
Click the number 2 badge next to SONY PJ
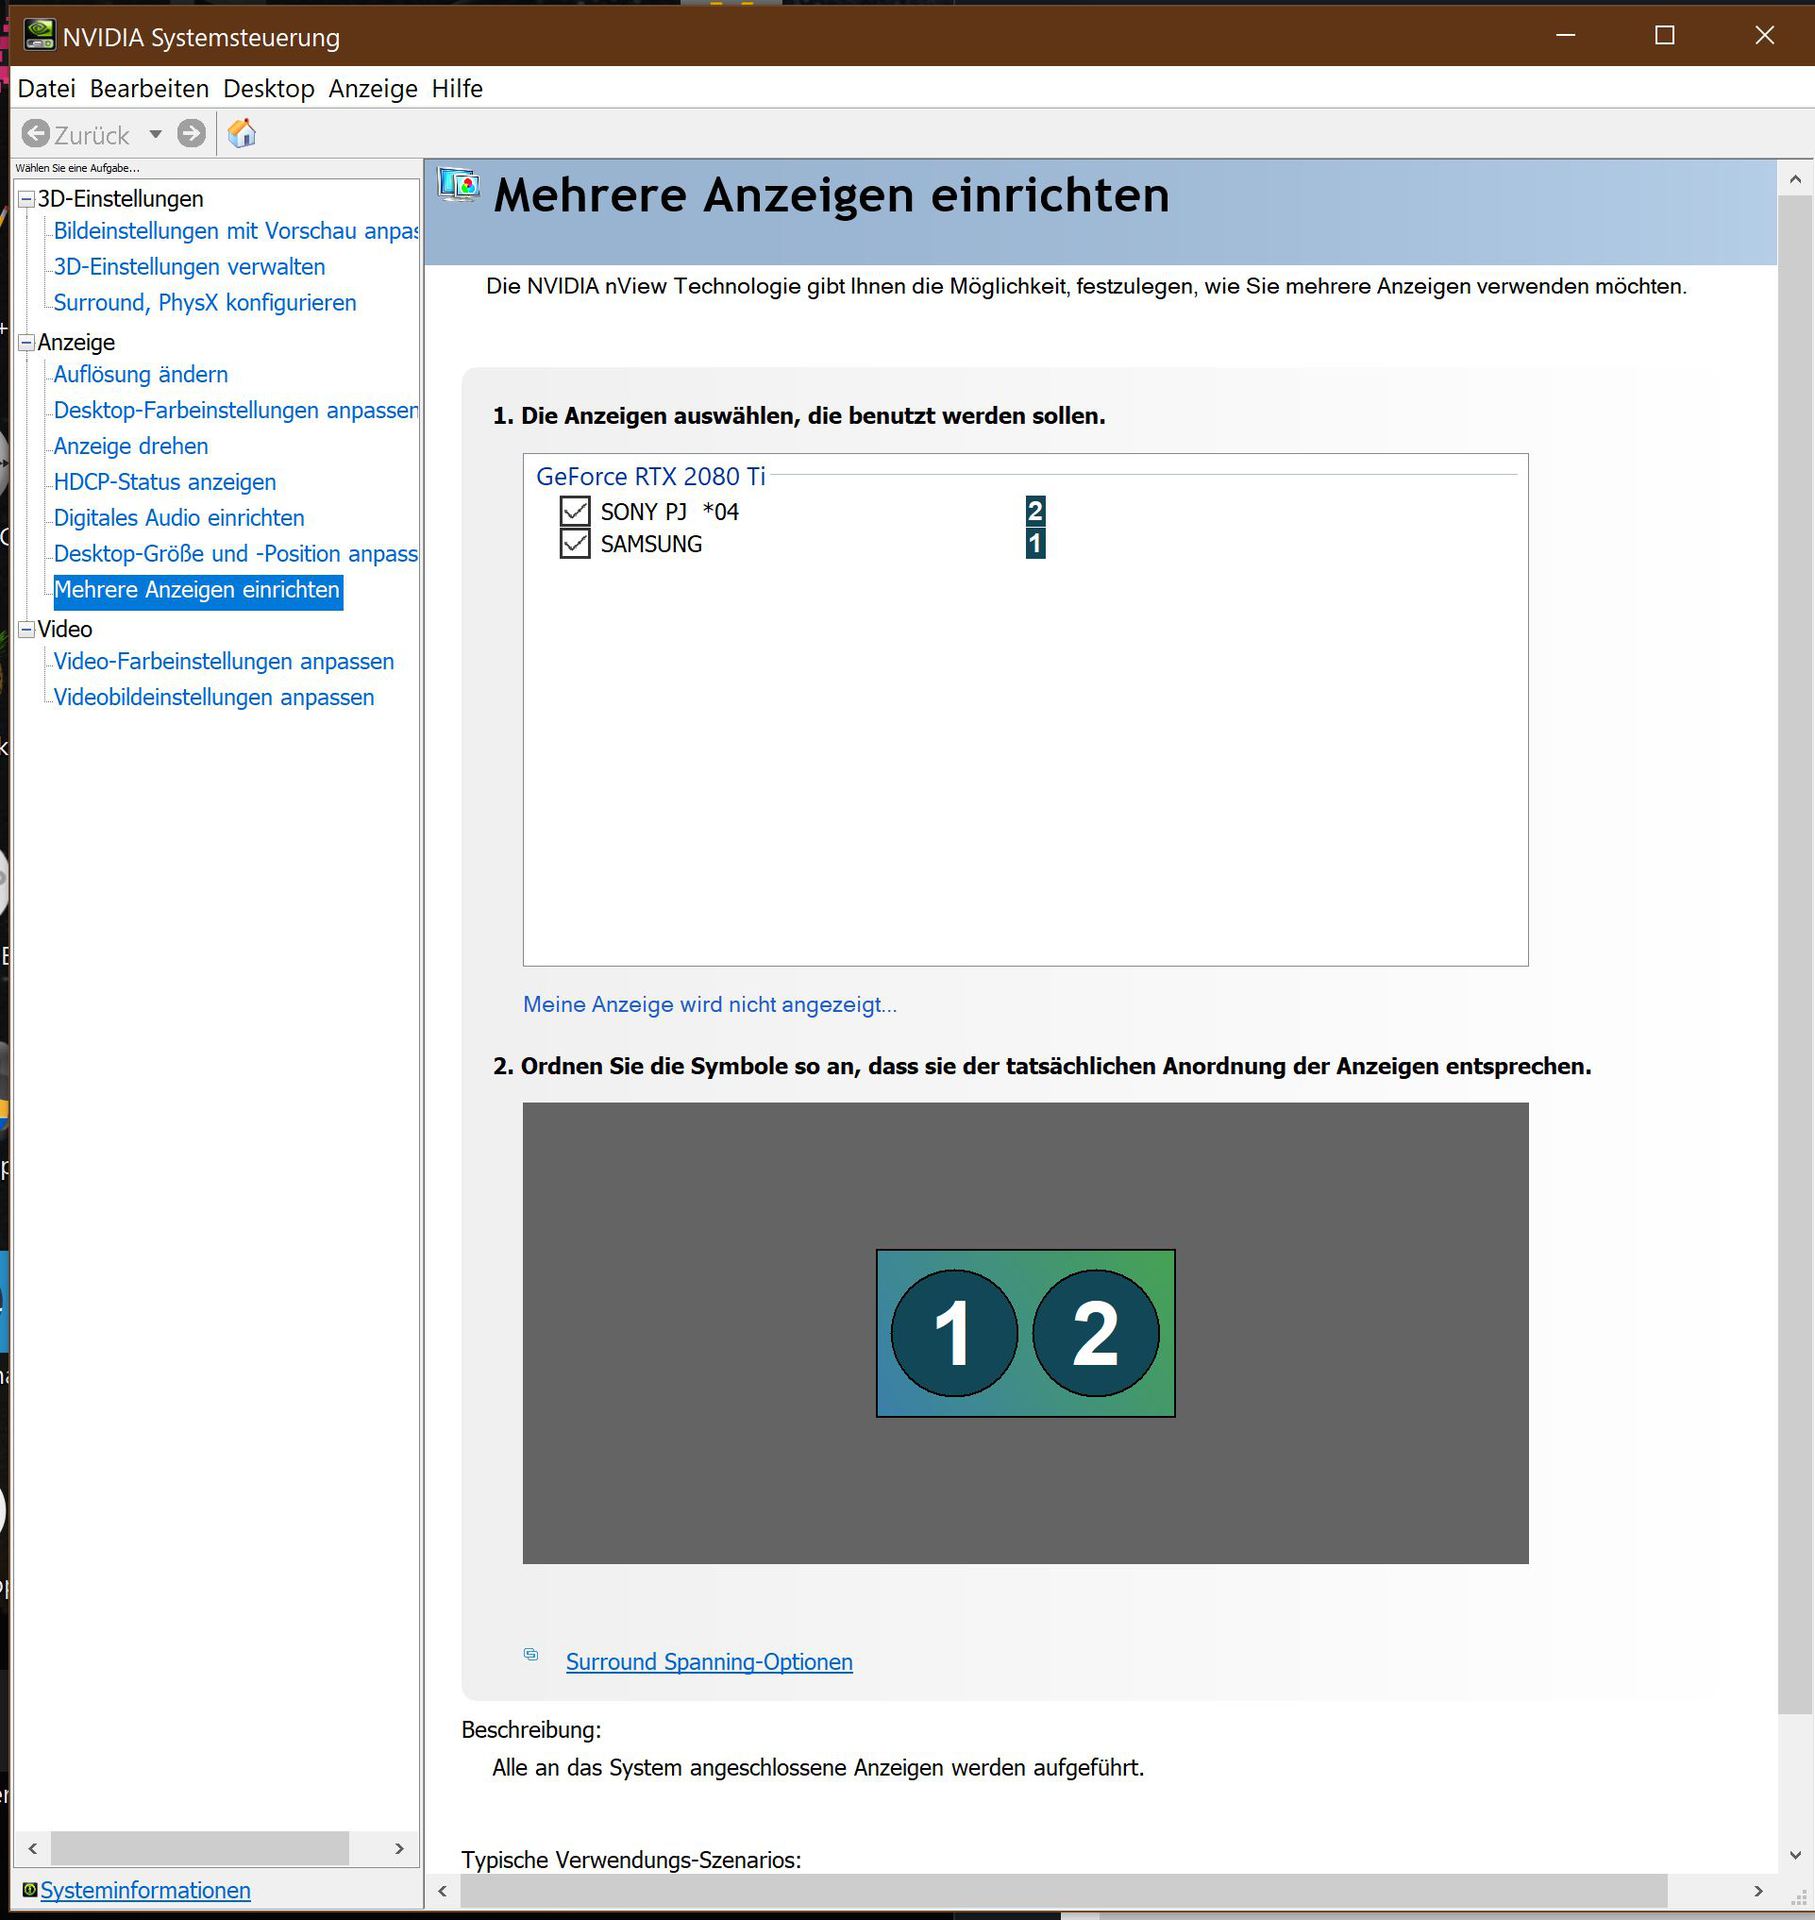click(x=1036, y=511)
